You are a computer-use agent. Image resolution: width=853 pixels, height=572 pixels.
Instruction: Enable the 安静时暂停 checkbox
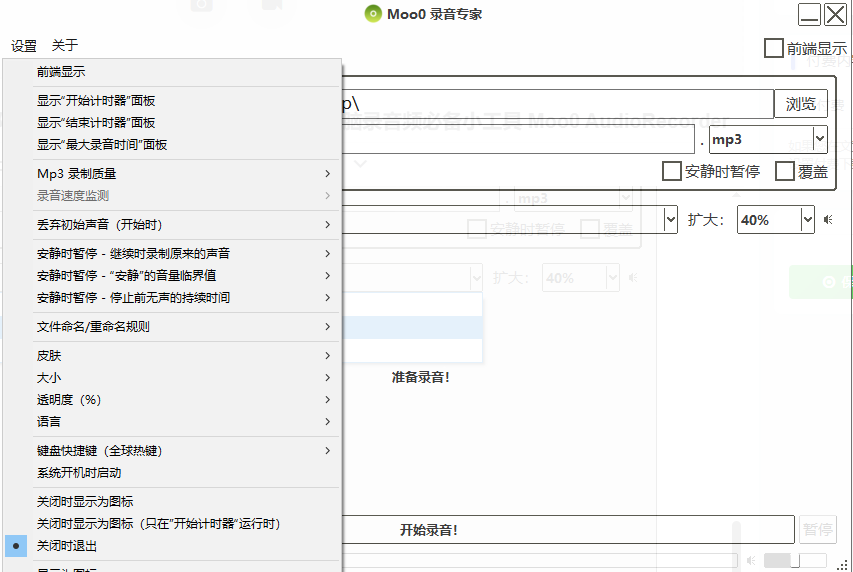coord(672,171)
